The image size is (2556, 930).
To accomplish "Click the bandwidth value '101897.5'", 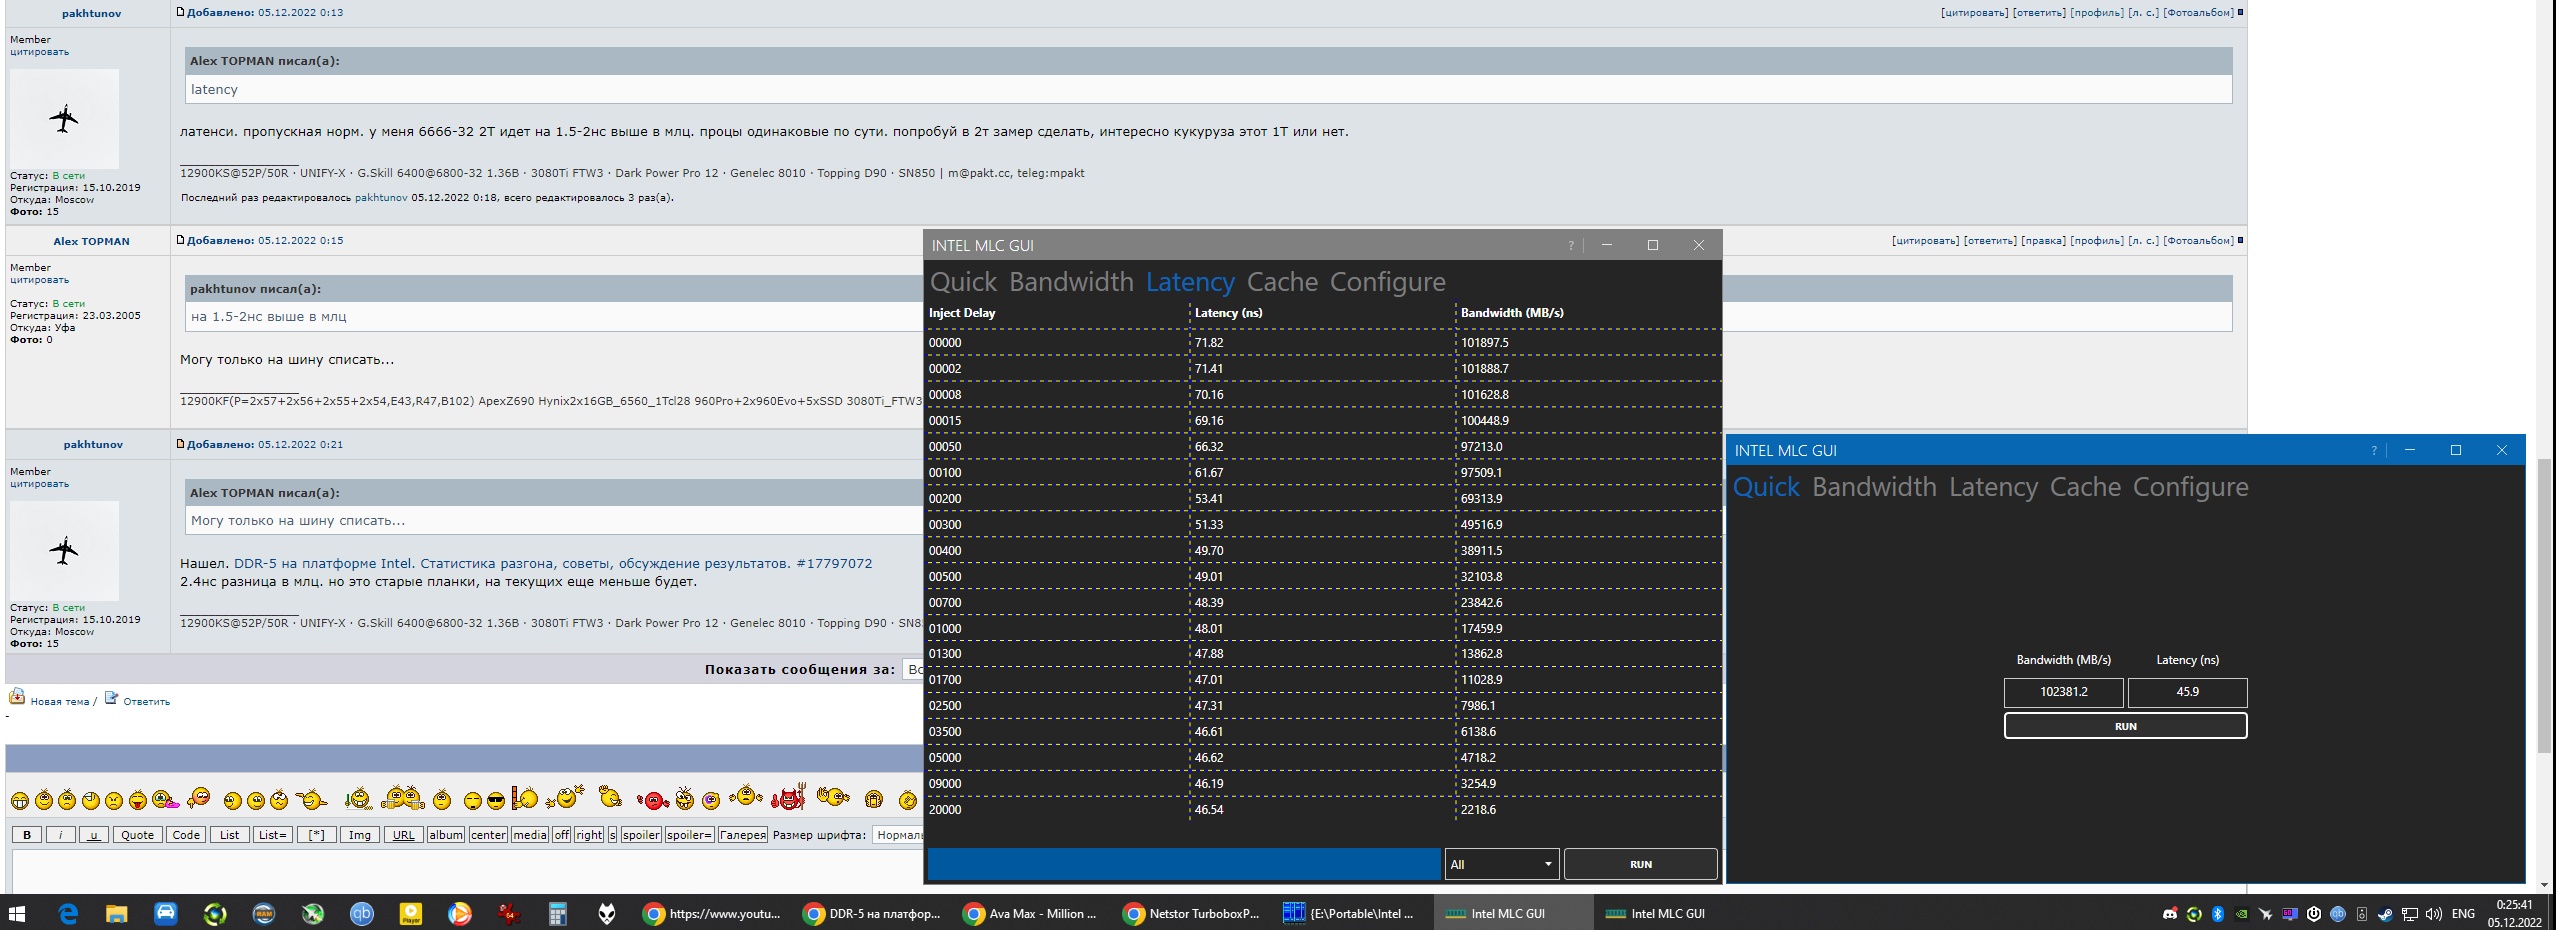I will [1485, 343].
